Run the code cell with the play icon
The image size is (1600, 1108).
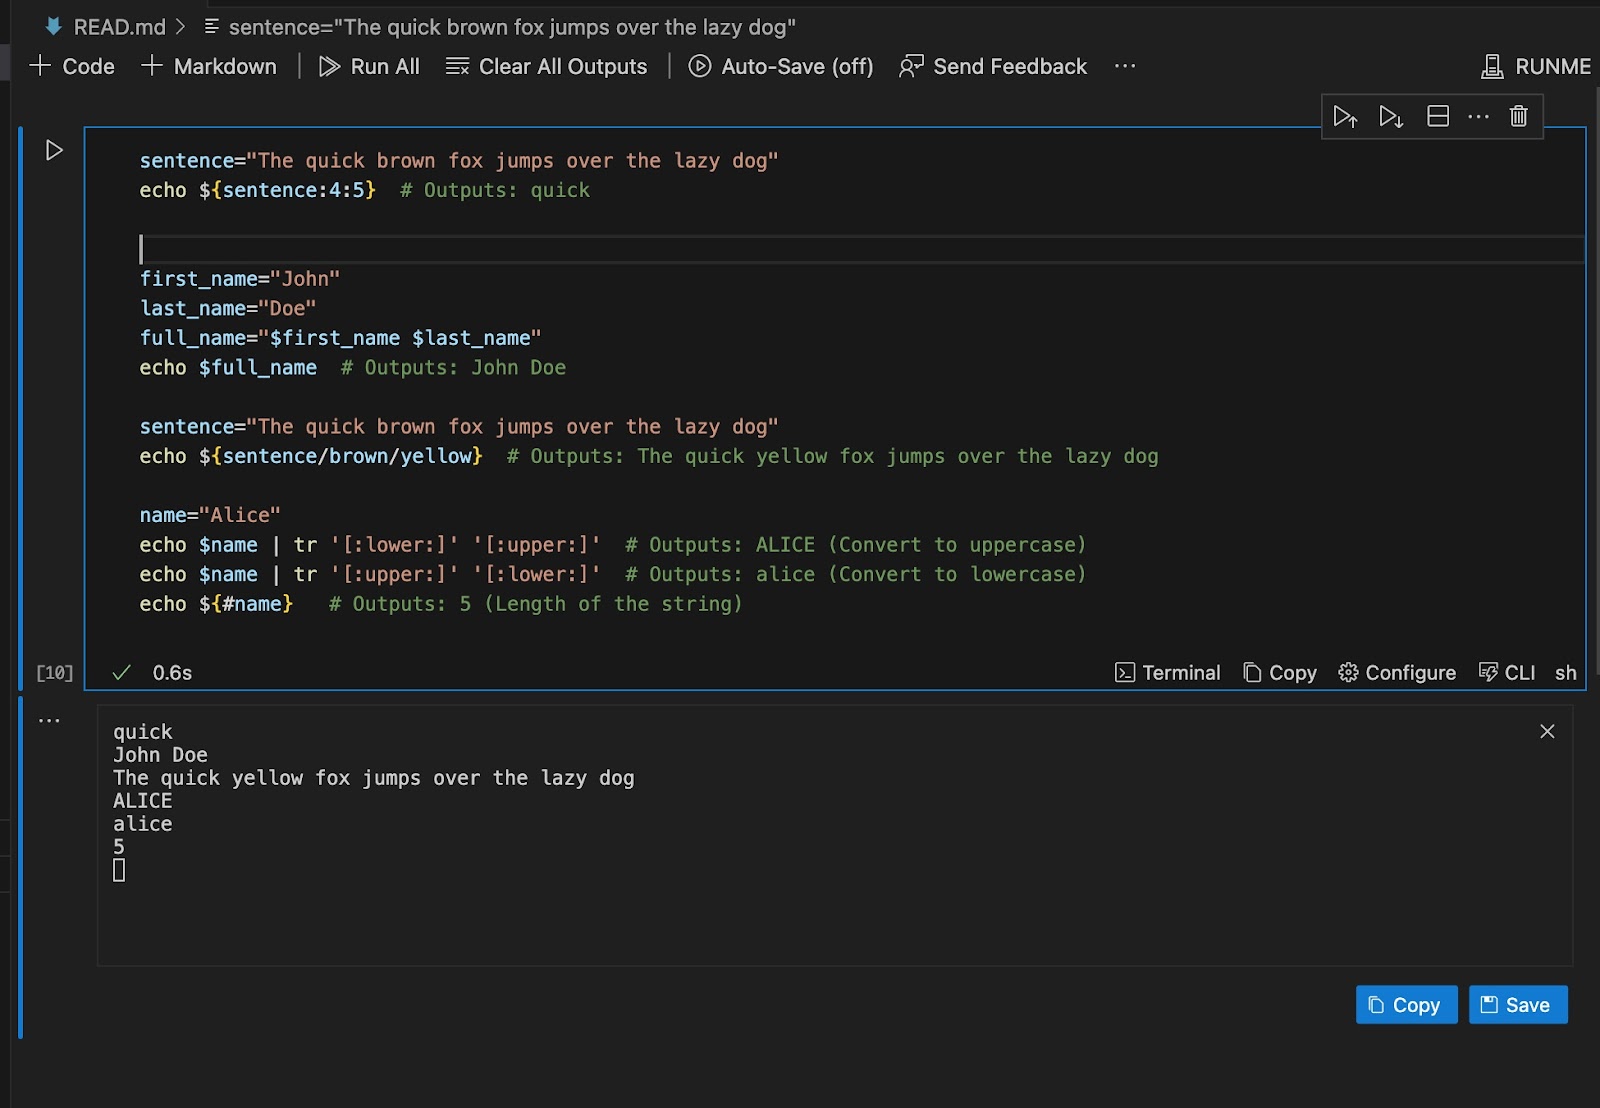(x=54, y=150)
